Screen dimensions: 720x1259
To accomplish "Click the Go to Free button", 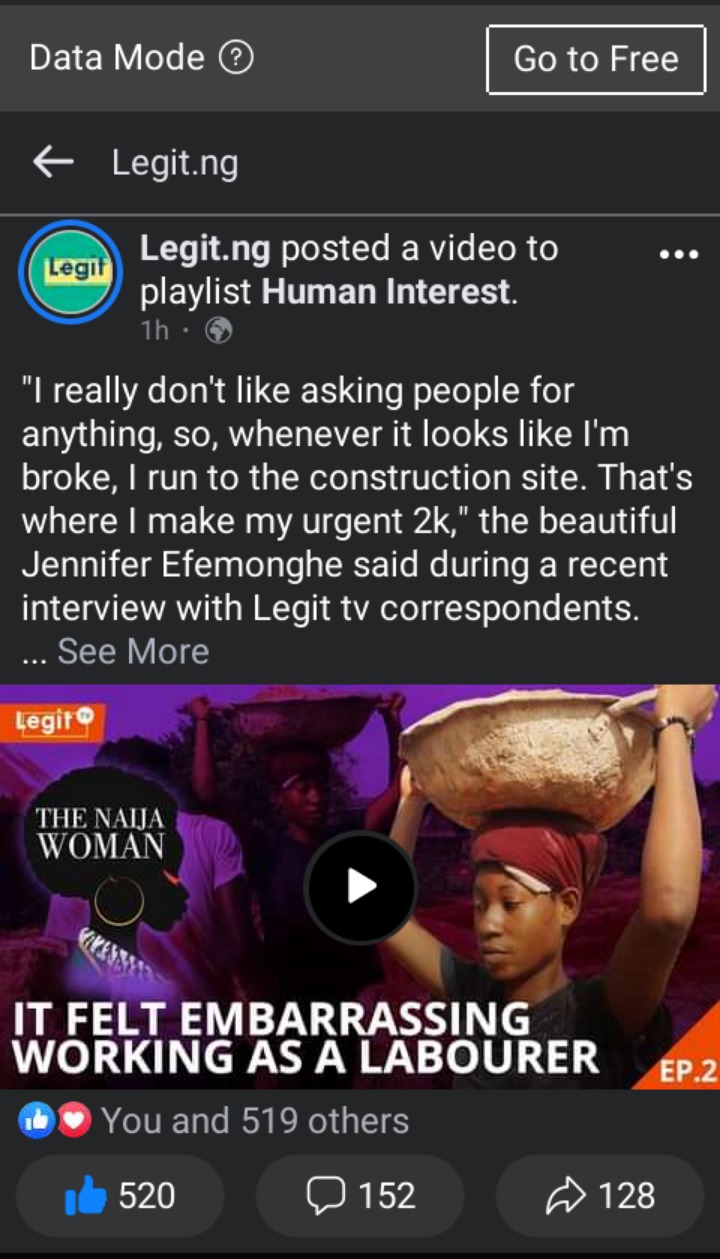I will [596, 59].
